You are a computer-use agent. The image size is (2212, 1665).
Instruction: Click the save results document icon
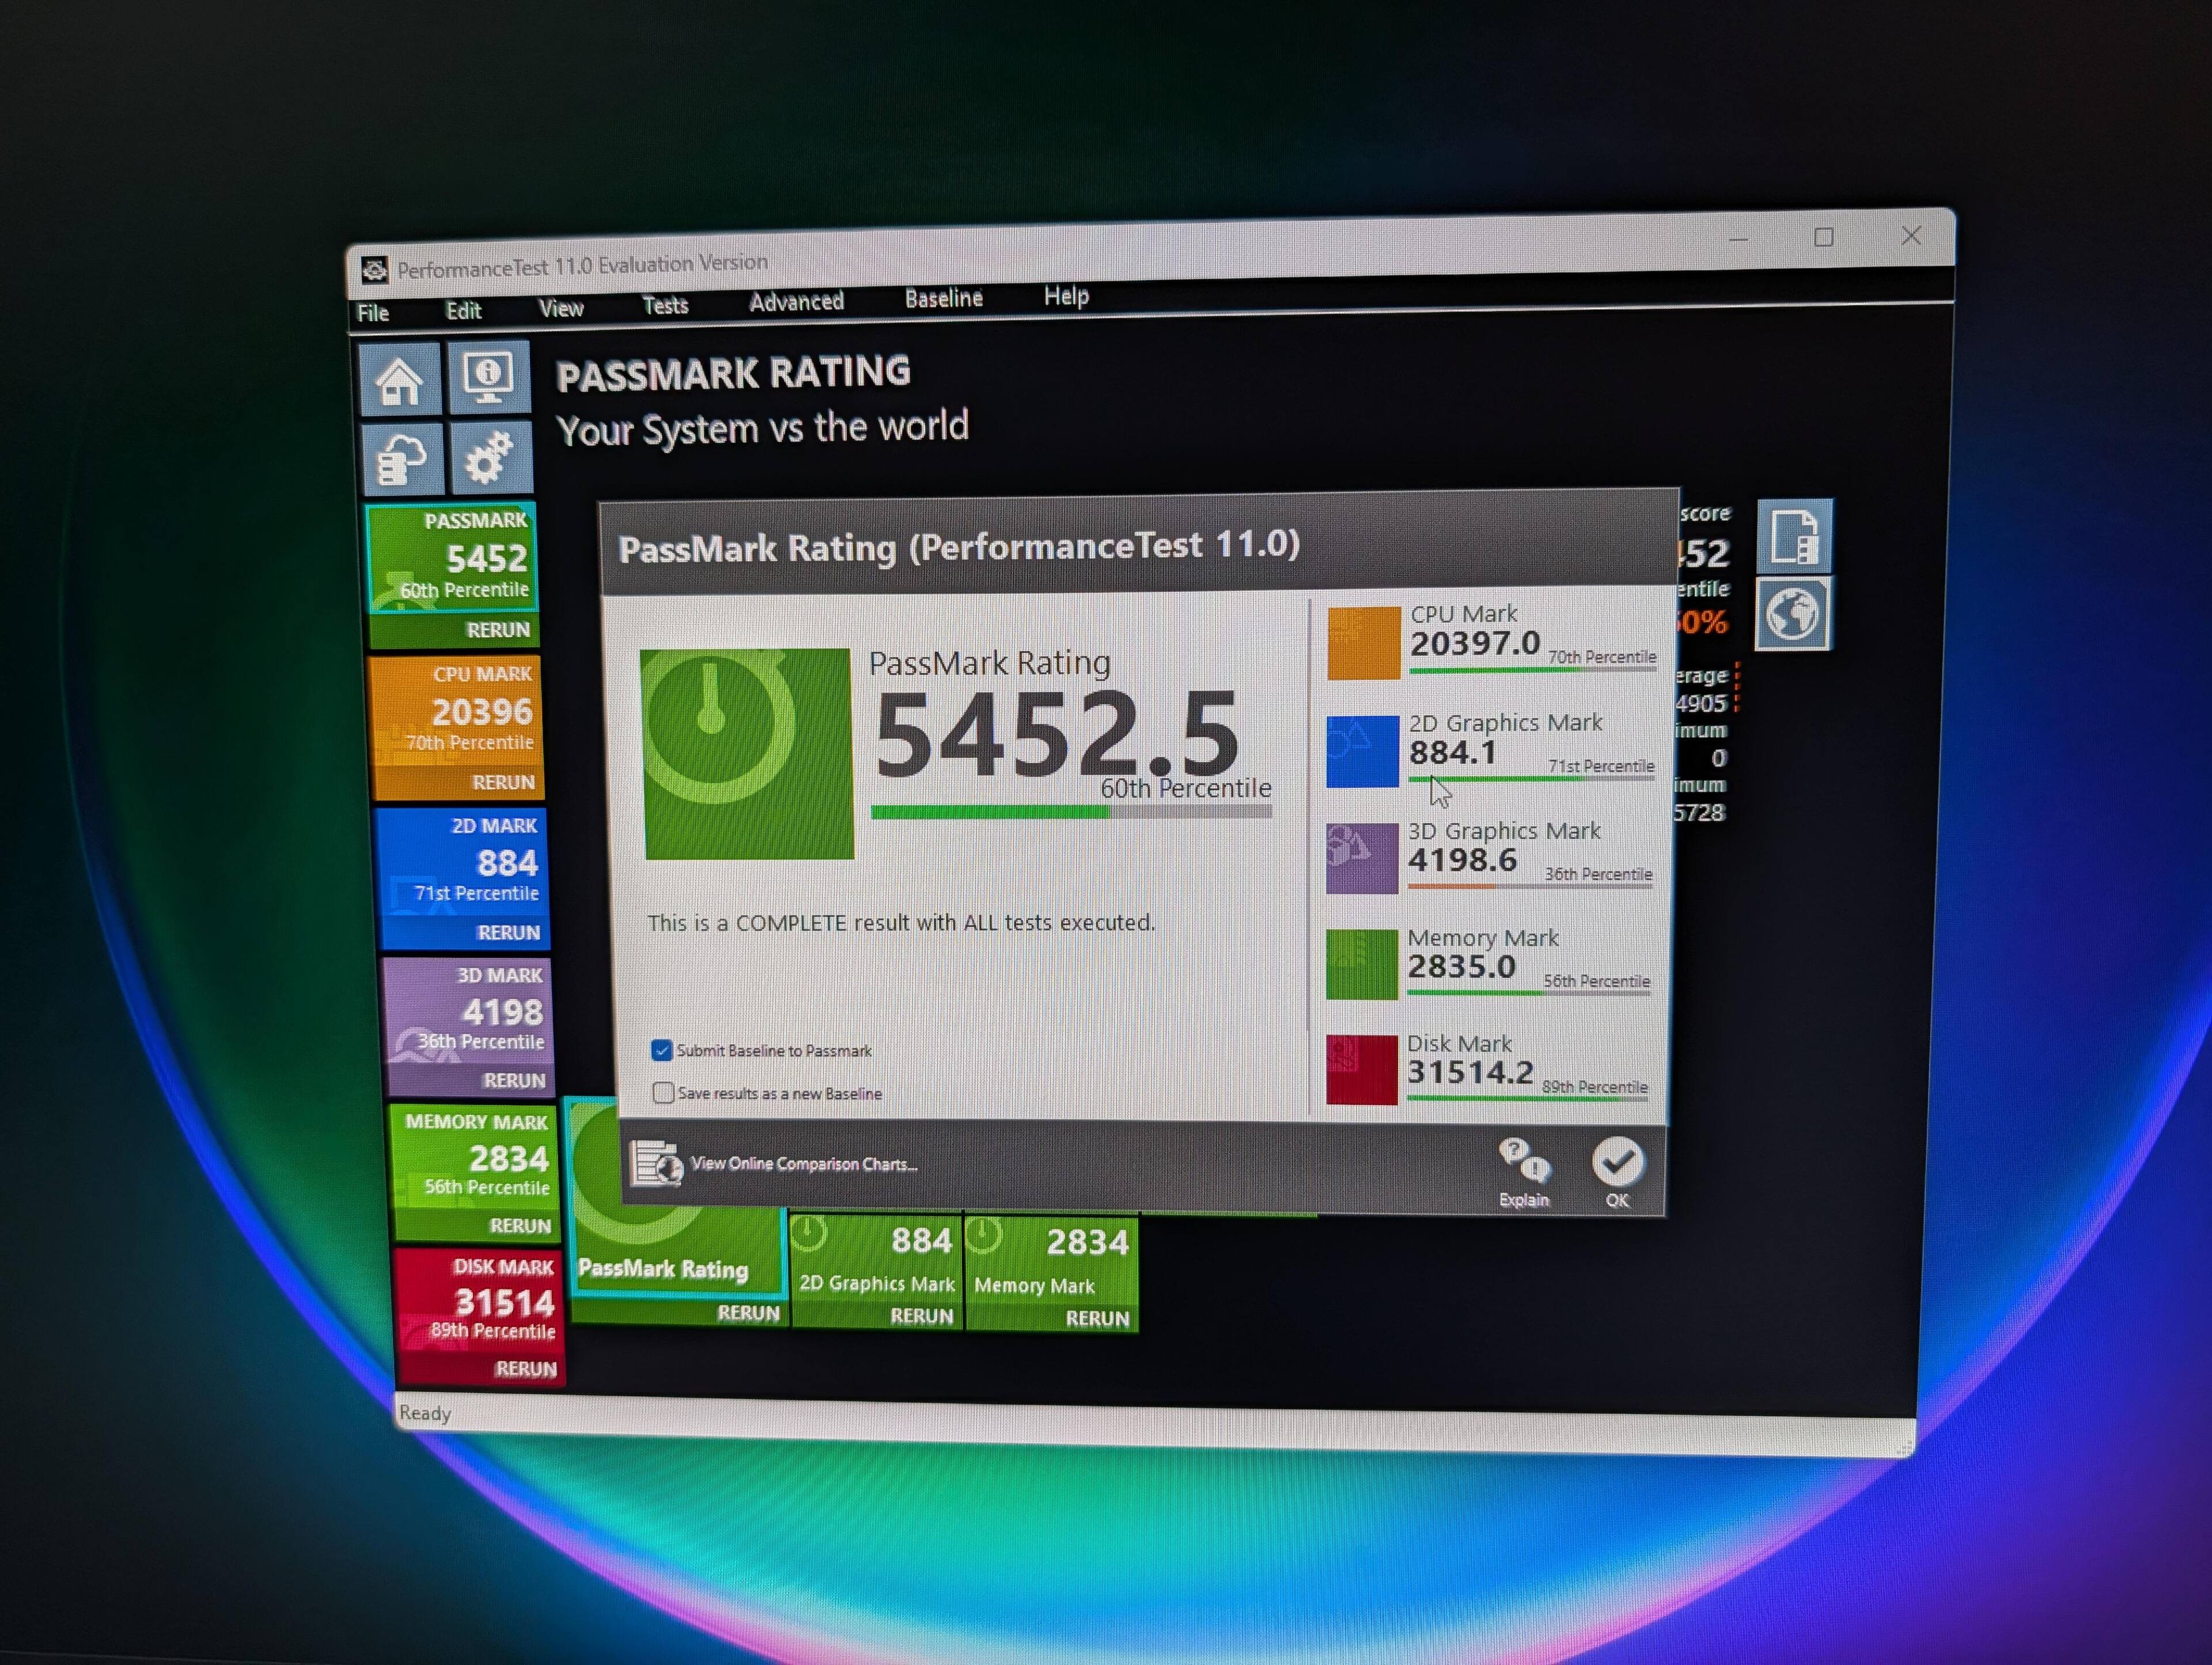click(x=1795, y=536)
